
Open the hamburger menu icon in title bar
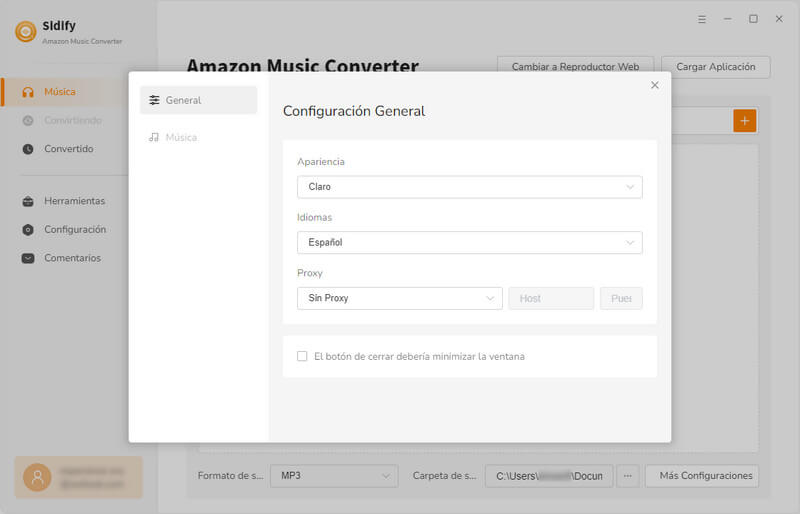[x=702, y=19]
